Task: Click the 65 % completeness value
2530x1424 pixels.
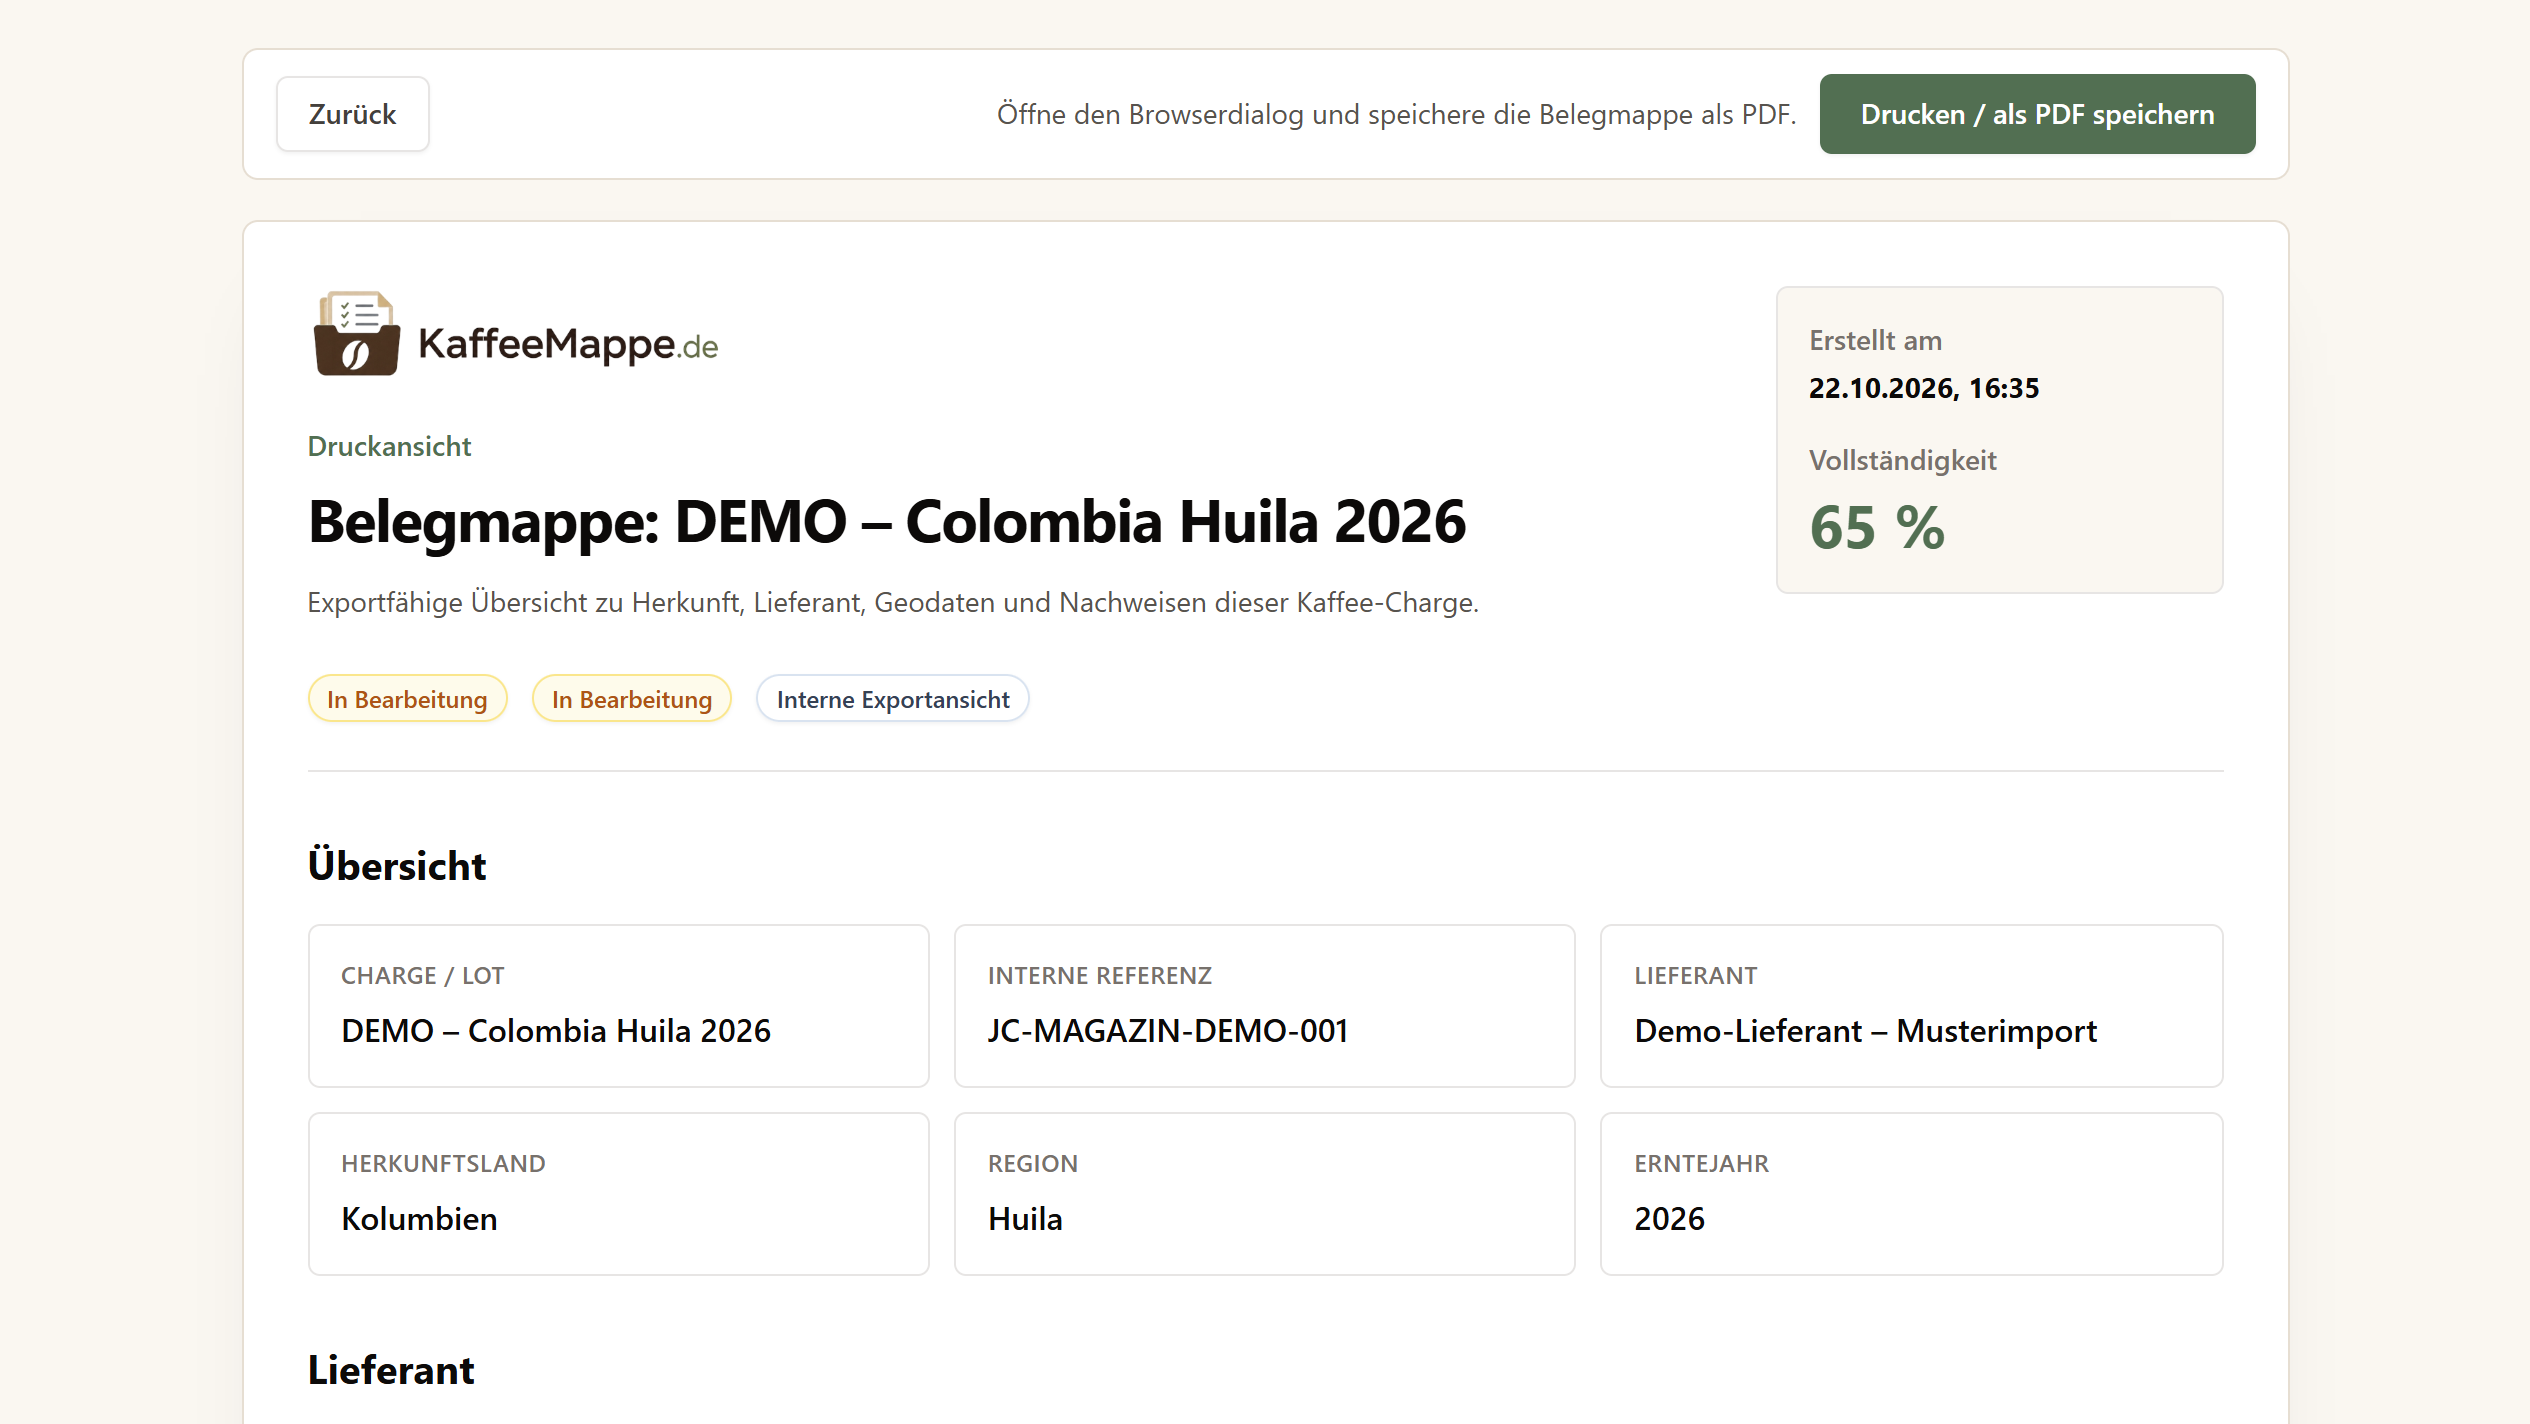Action: pyautogui.click(x=1877, y=527)
